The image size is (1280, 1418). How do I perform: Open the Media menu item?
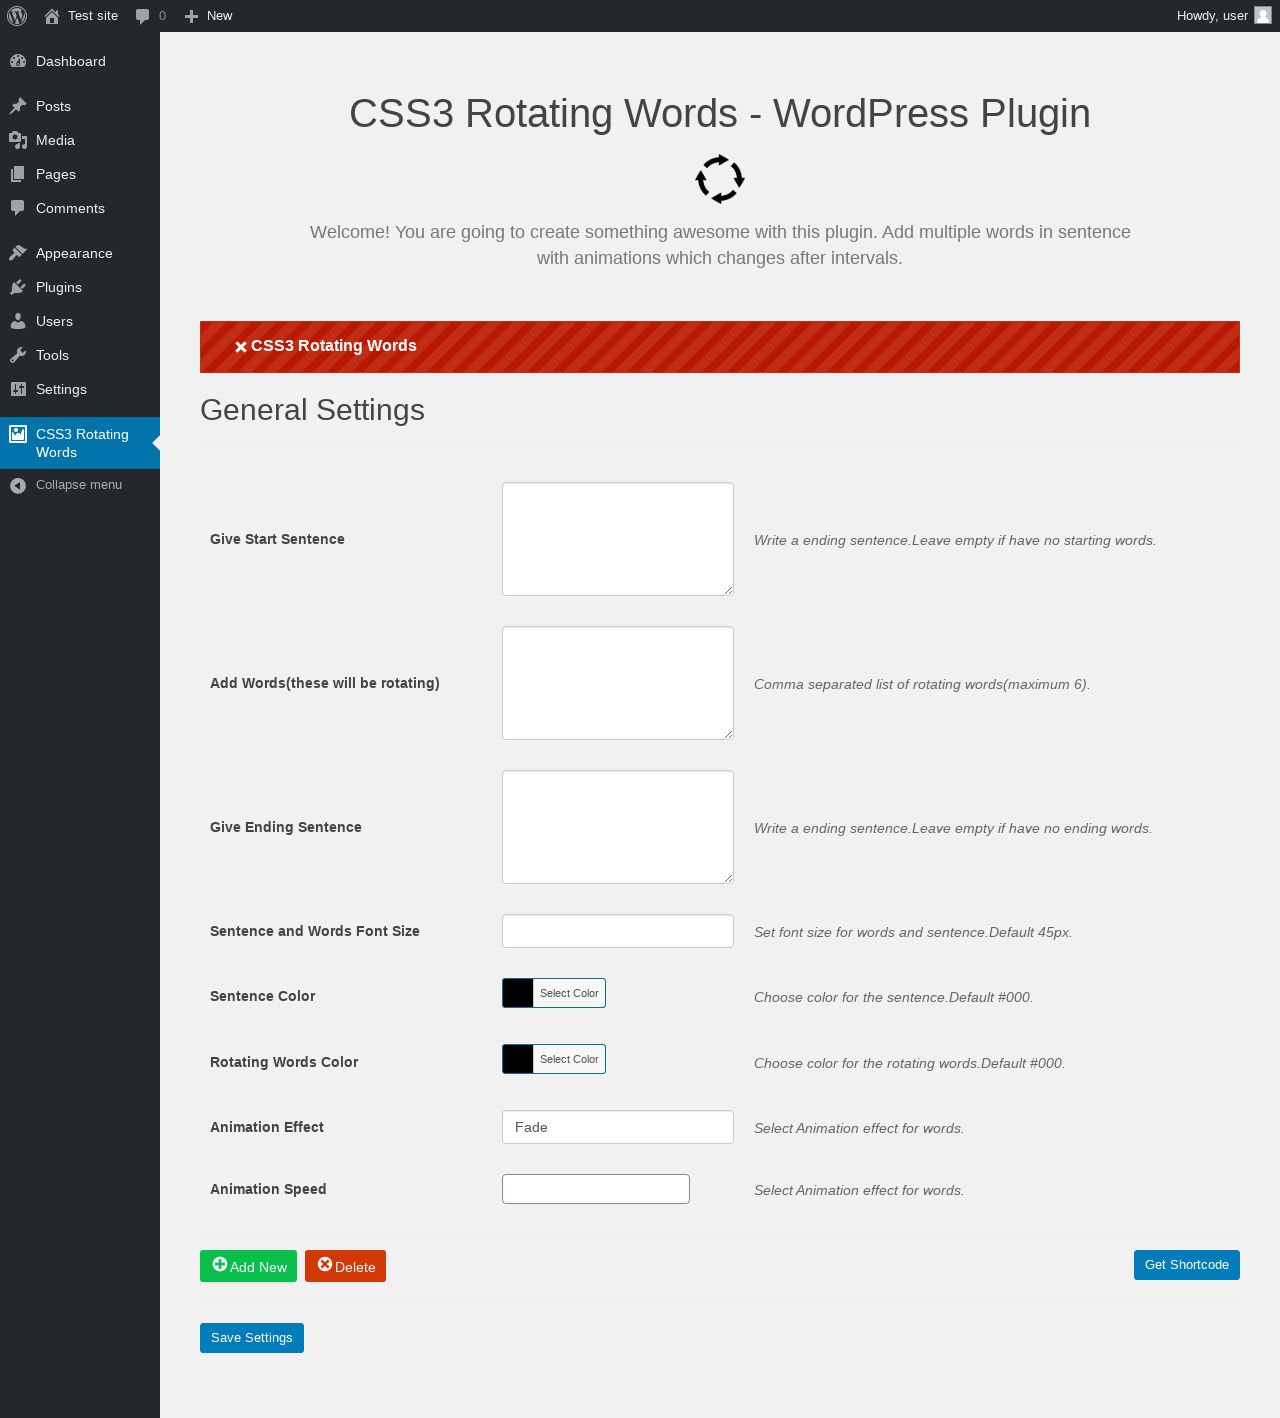tap(80, 140)
